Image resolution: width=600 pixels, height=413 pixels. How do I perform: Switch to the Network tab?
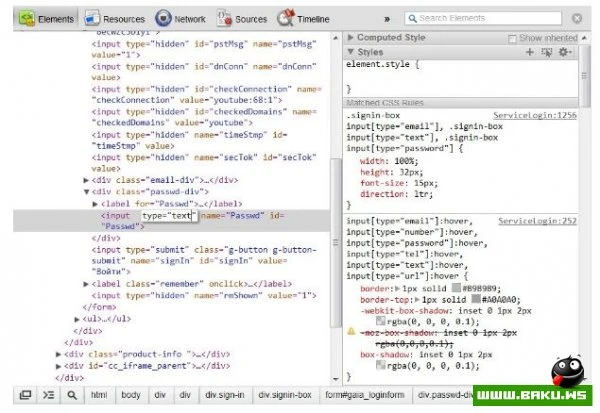pos(180,18)
